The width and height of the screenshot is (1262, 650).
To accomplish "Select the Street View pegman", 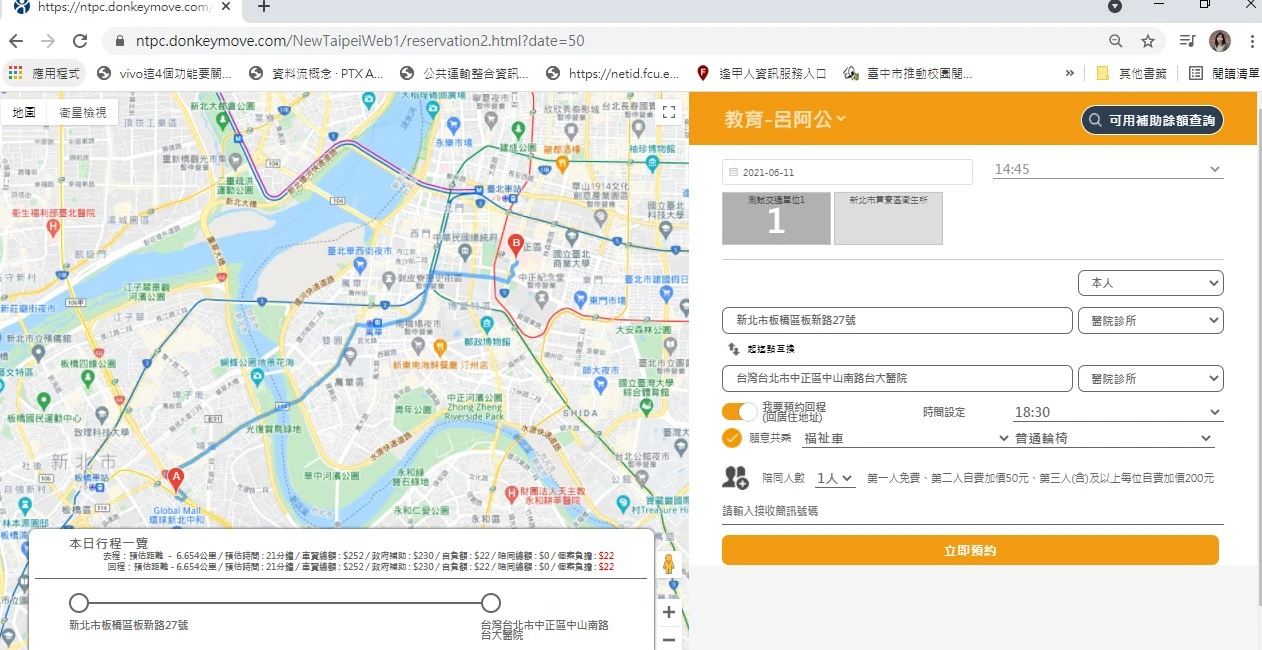I will pos(668,565).
